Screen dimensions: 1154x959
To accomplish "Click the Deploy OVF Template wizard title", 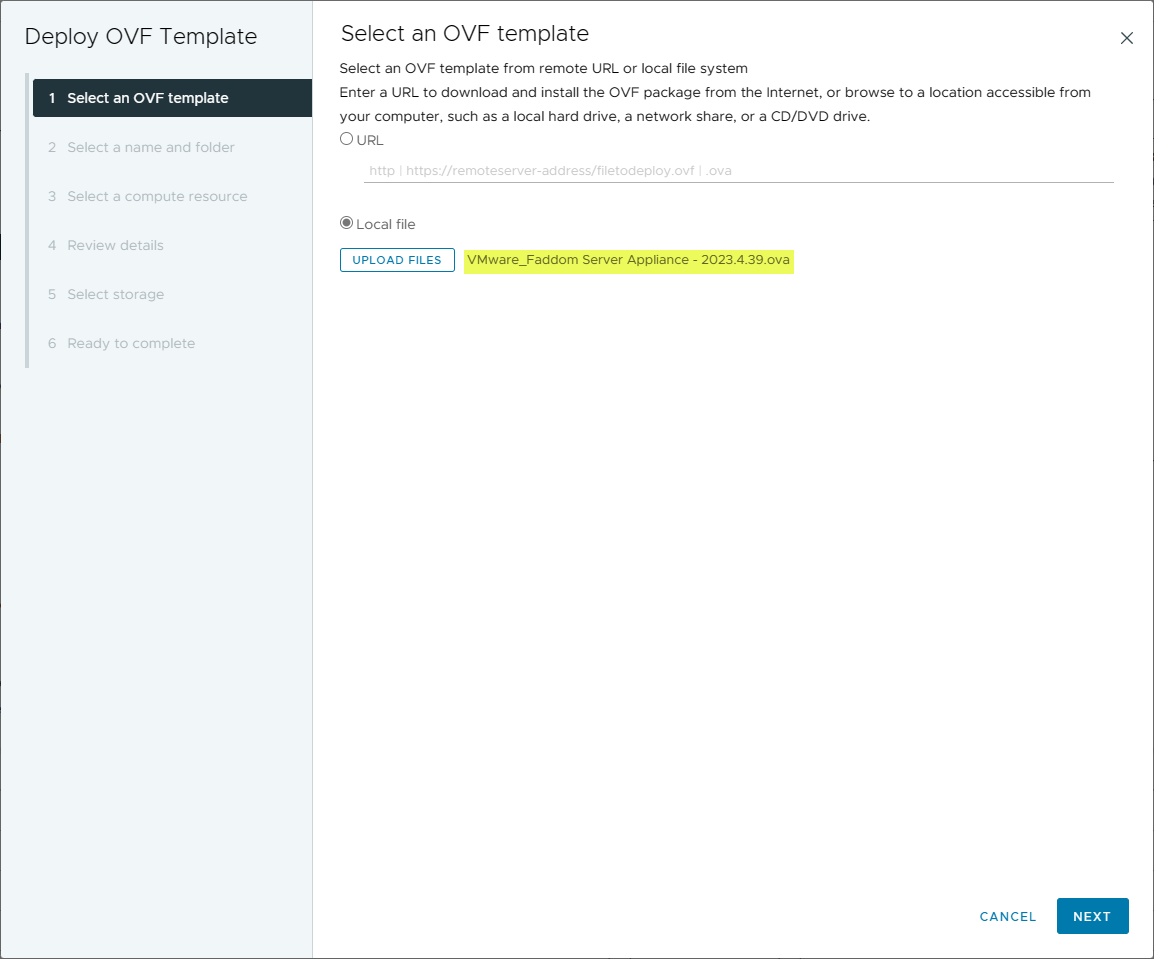I will 141,37.
